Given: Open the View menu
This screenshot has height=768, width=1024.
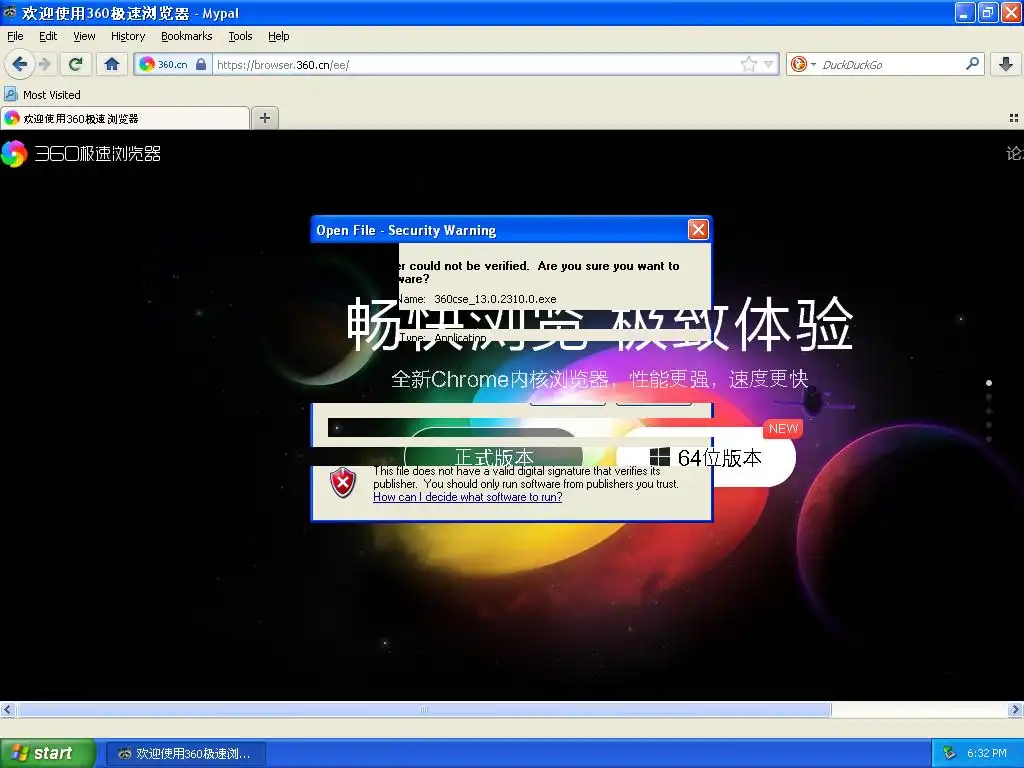Looking at the screenshot, I should [84, 36].
